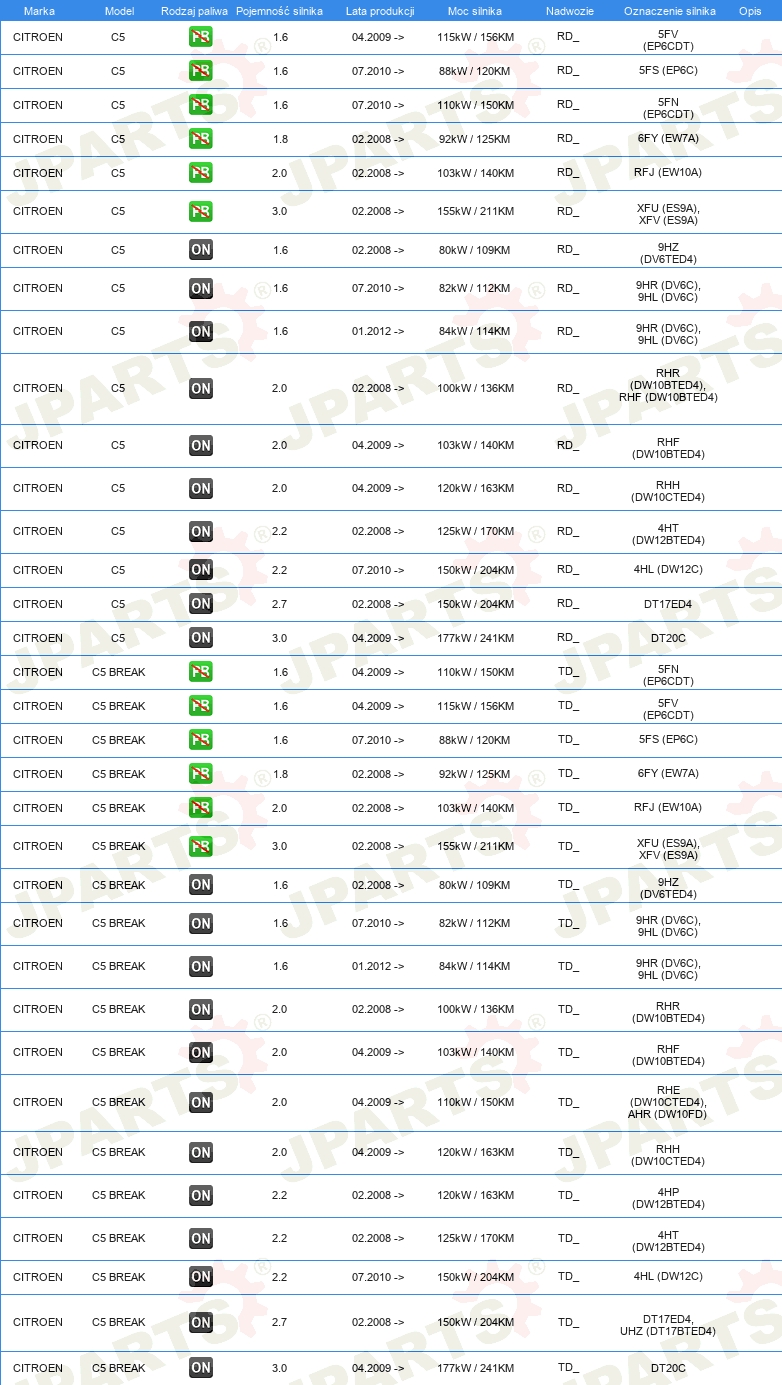Click the PB icon in C5 RD_ RFJ (EW10A) row
The height and width of the screenshot is (1385, 782).
click(x=201, y=173)
